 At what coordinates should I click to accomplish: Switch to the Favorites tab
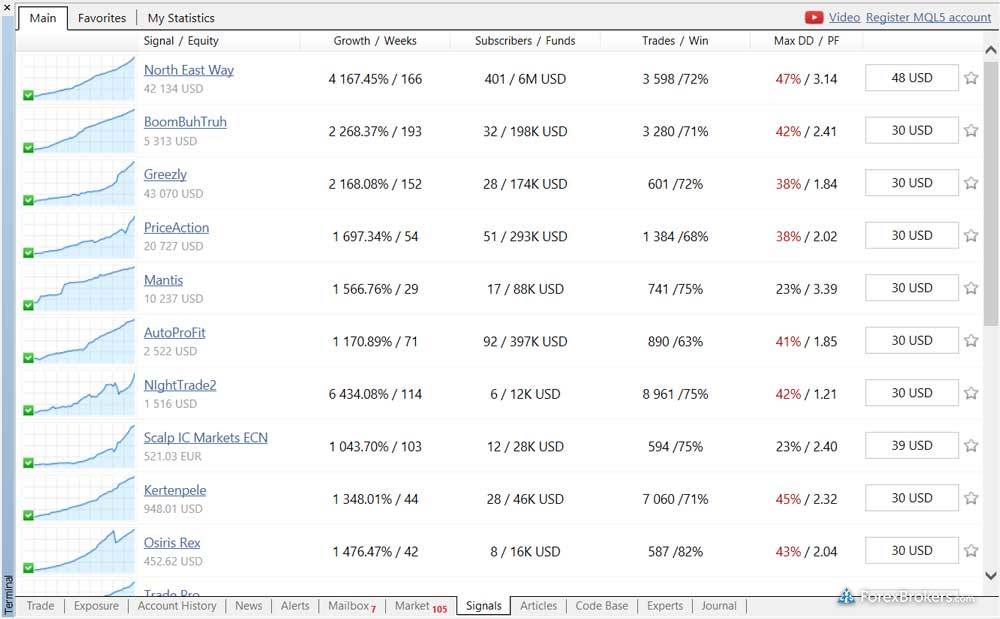click(102, 18)
